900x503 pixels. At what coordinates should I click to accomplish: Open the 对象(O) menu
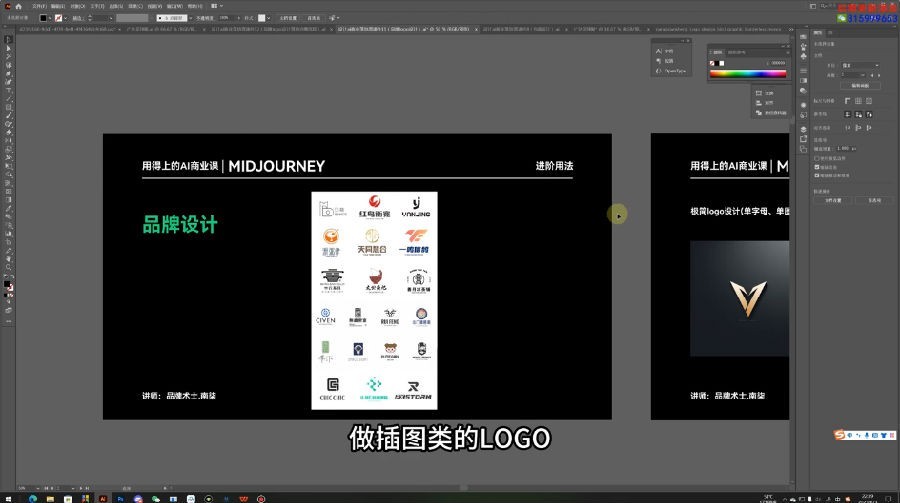(x=78, y=6)
